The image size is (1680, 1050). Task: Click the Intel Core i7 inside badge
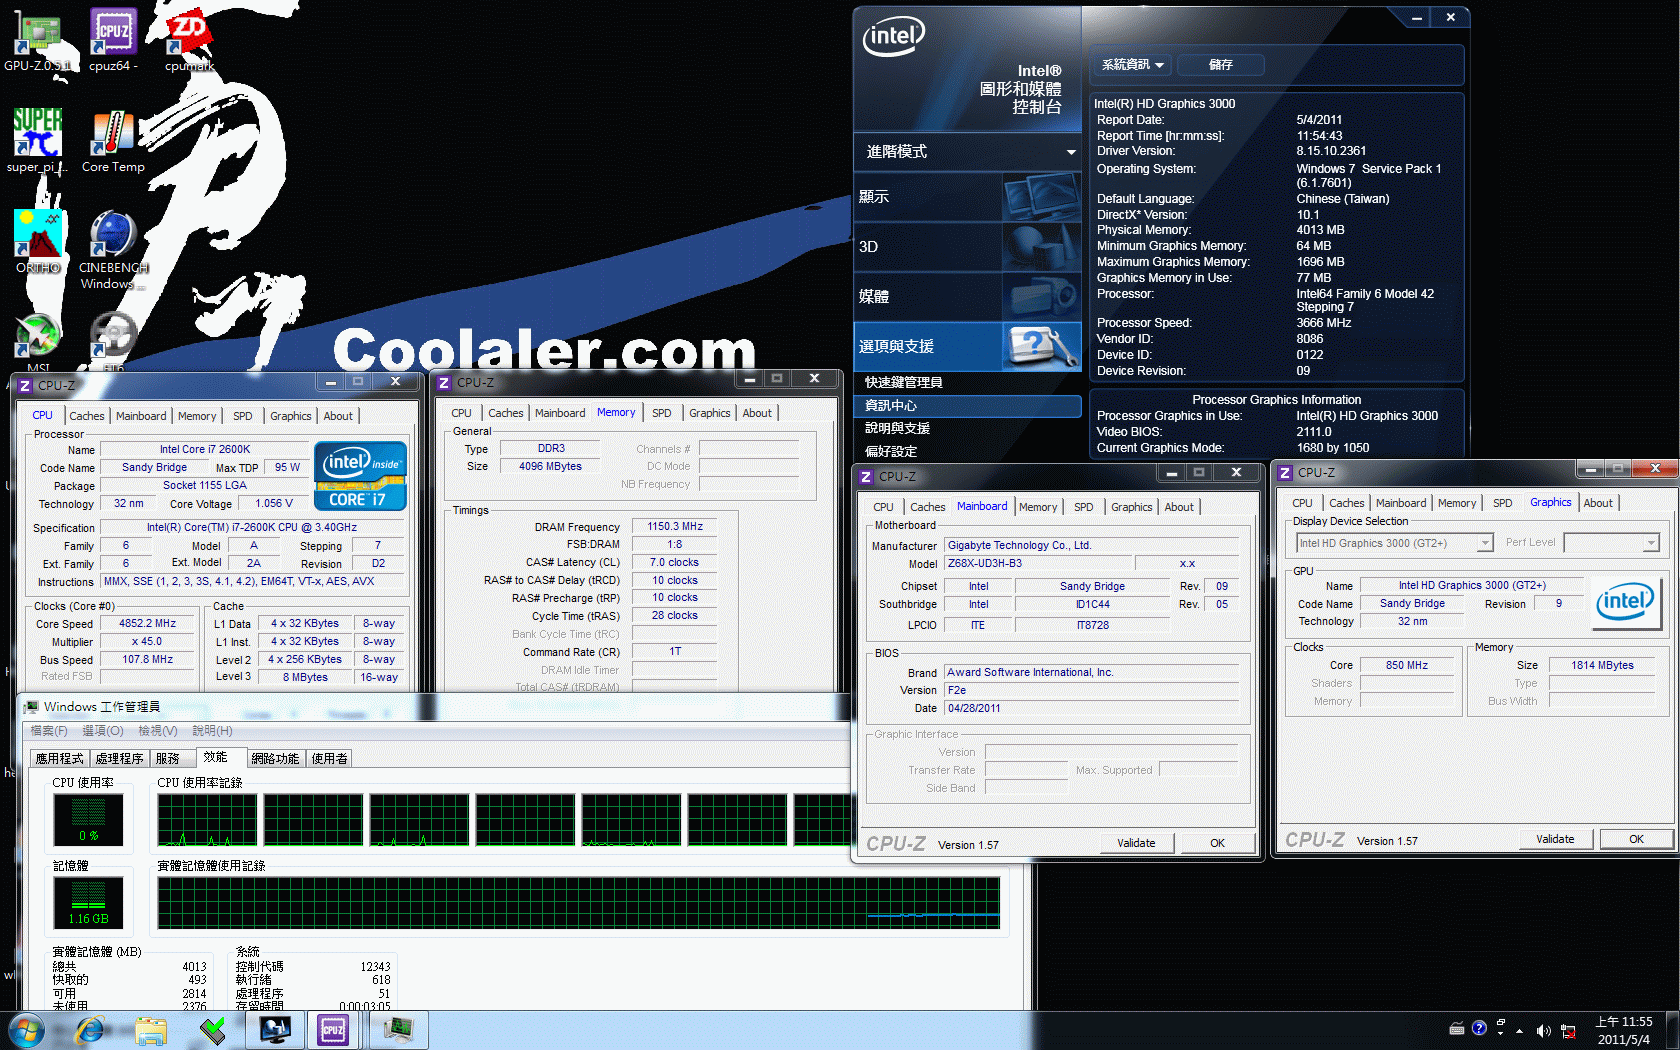pos(360,476)
